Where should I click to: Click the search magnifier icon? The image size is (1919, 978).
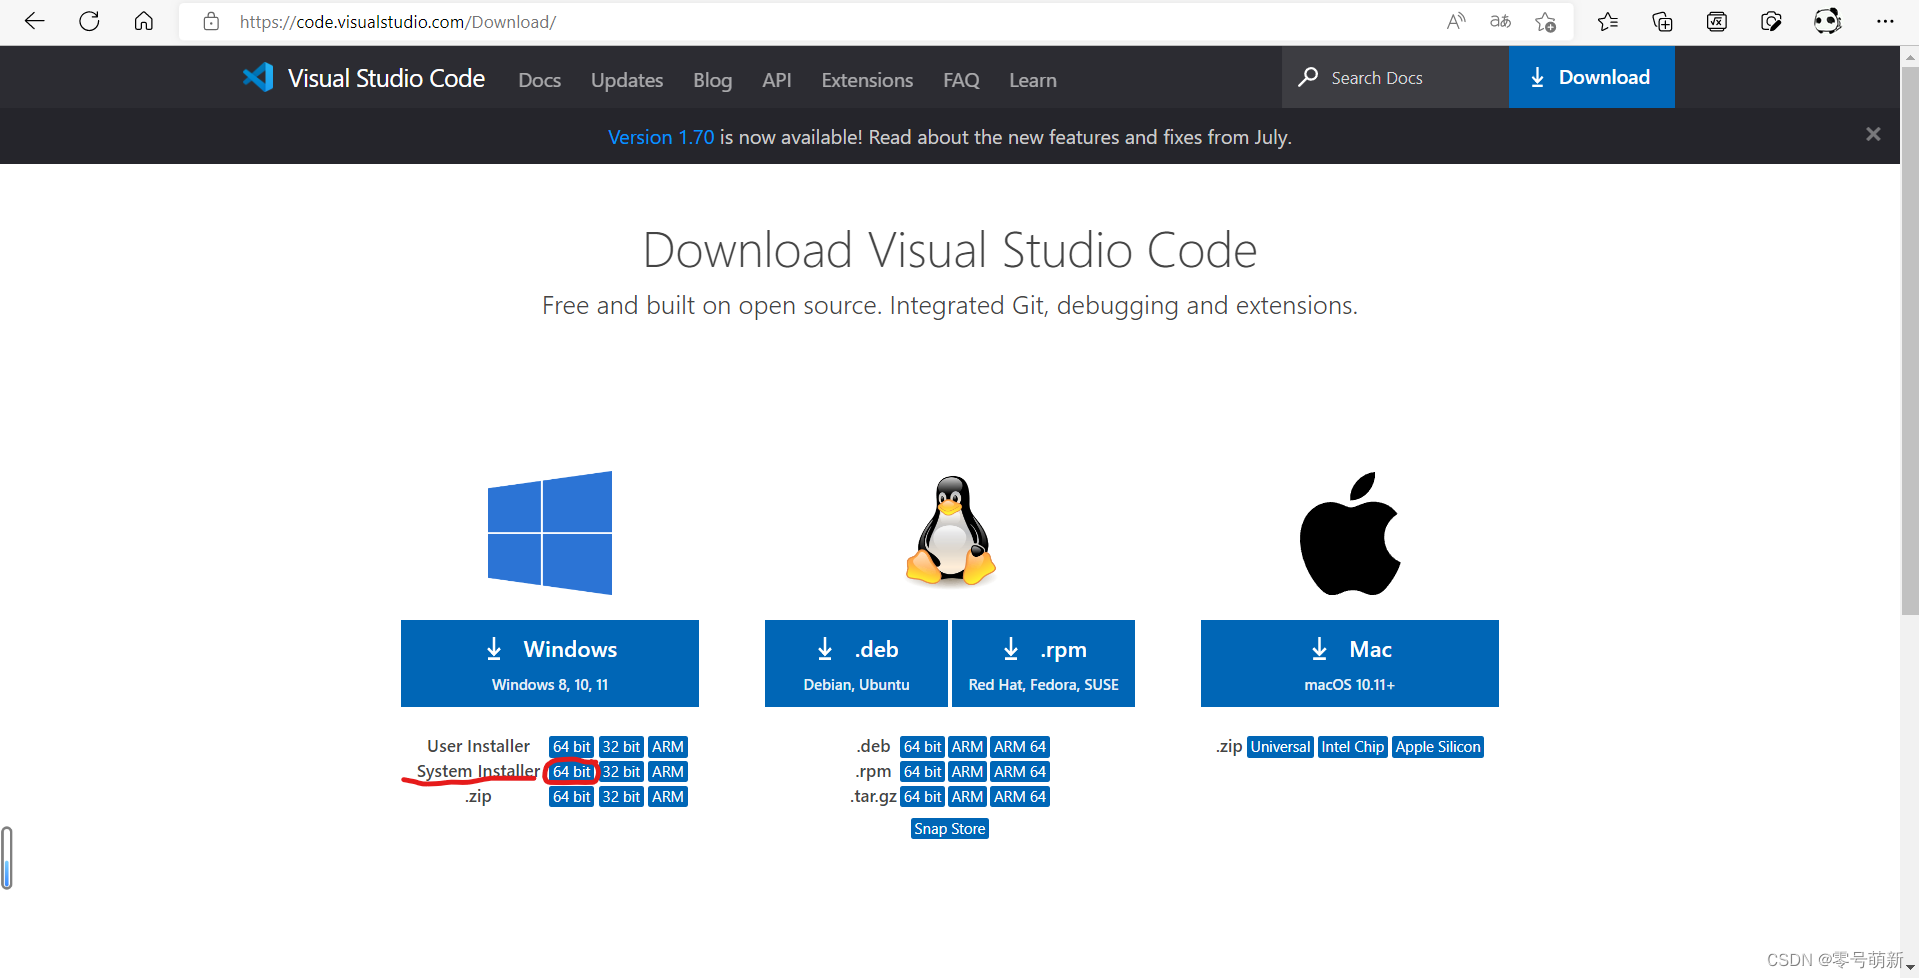pos(1308,77)
